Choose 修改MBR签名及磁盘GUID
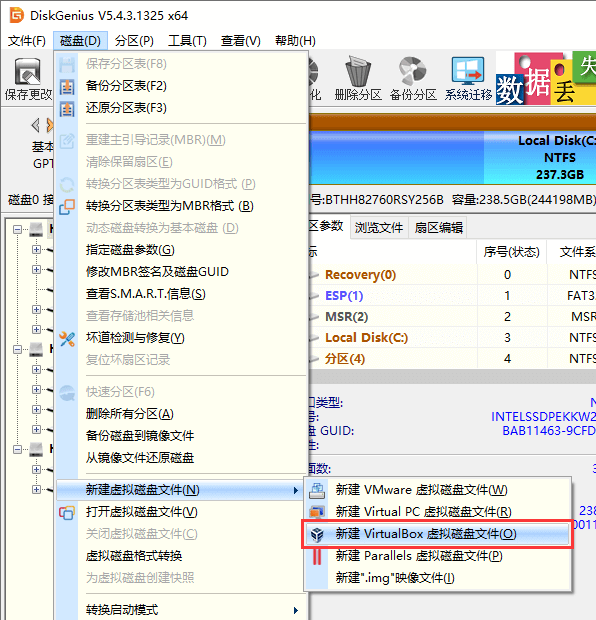The height and width of the screenshot is (620, 596). pyautogui.click(x=182, y=272)
